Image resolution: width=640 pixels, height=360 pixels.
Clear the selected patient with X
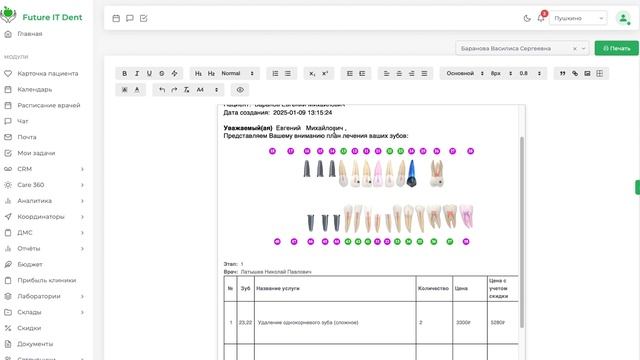(575, 49)
